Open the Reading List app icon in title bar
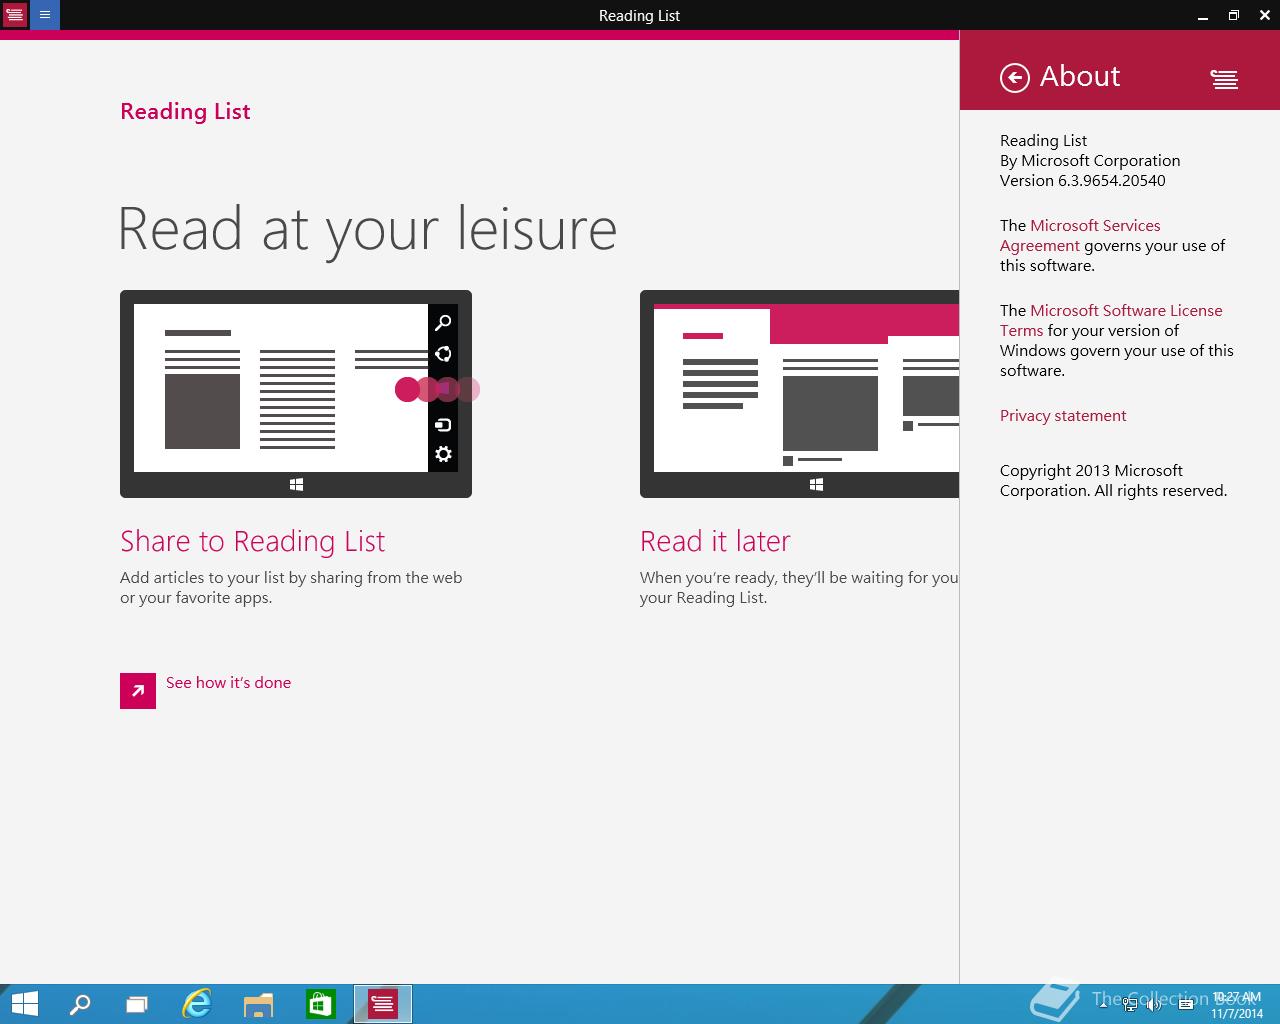The width and height of the screenshot is (1280, 1024). click(14, 15)
